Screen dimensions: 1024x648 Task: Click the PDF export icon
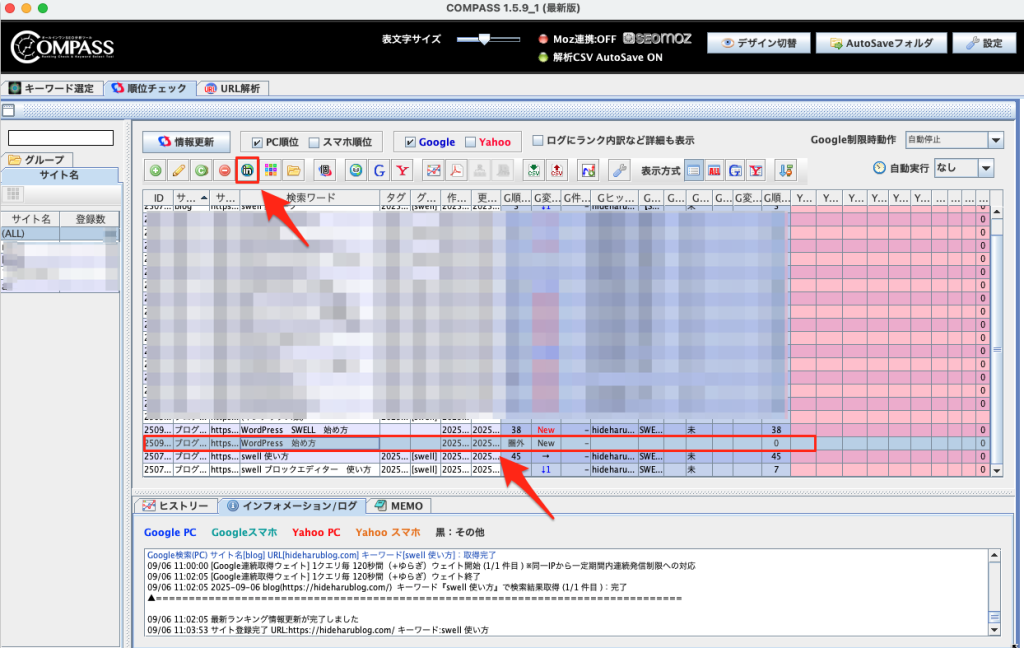click(x=456, y=170)
